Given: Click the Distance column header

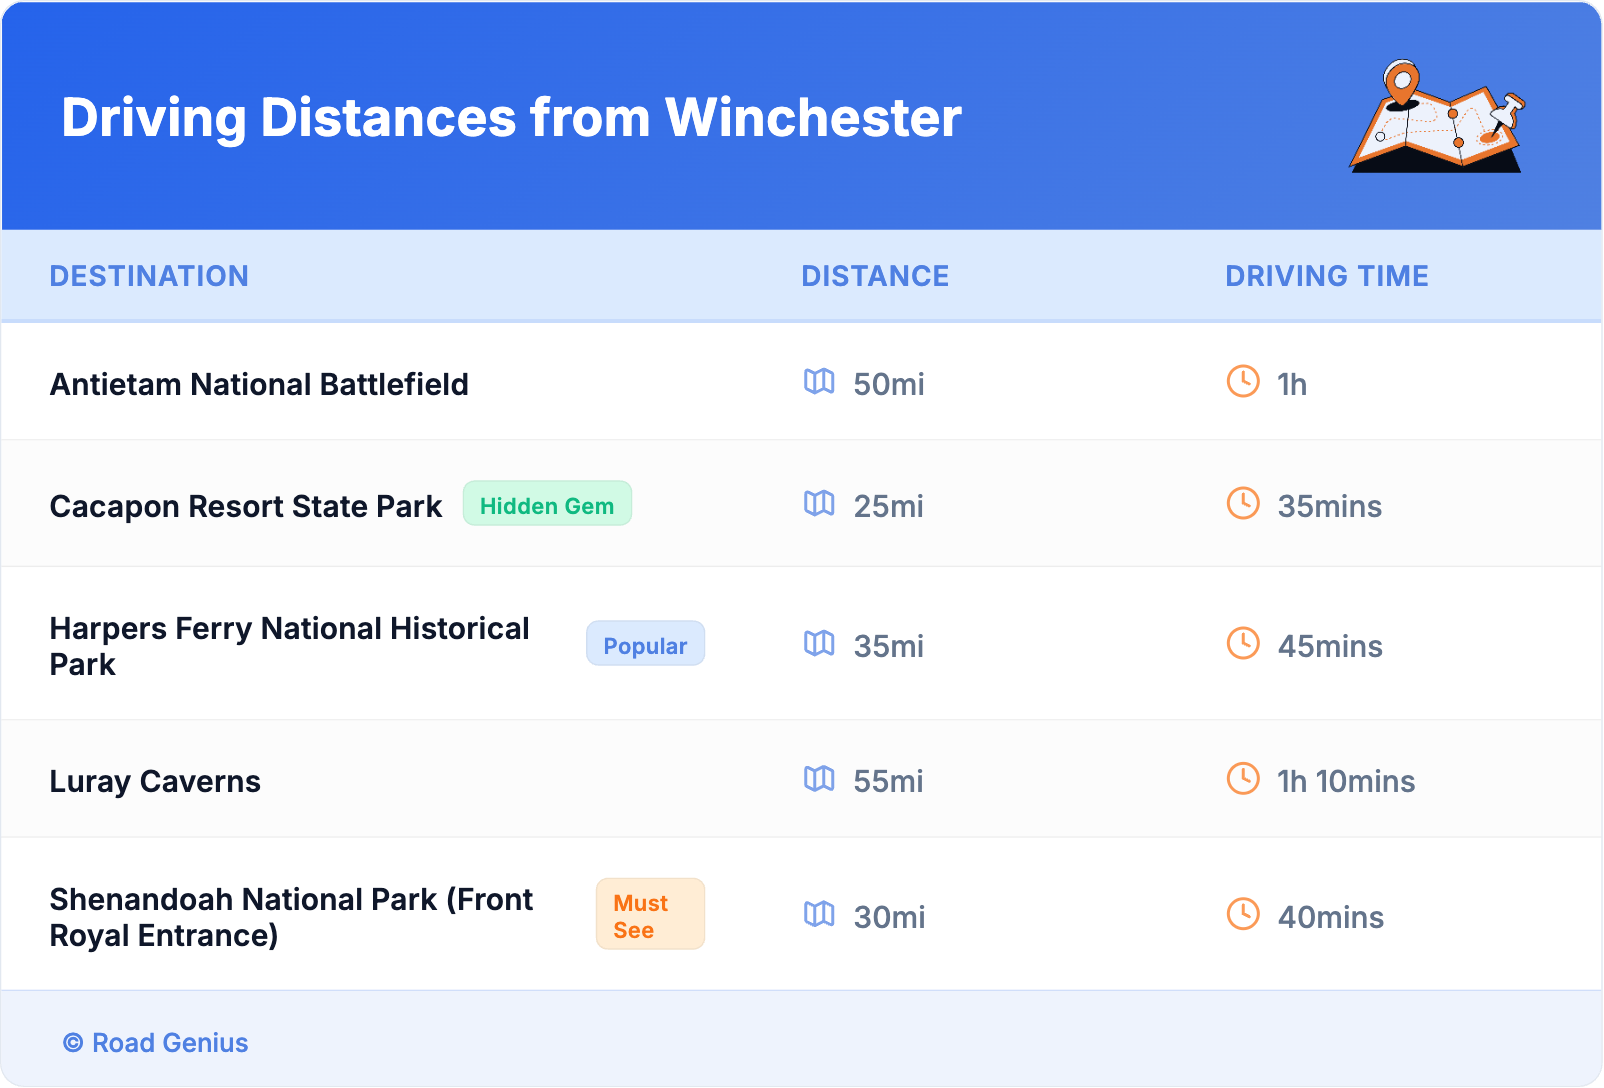Looking at the screenshot, I should 875,276.
